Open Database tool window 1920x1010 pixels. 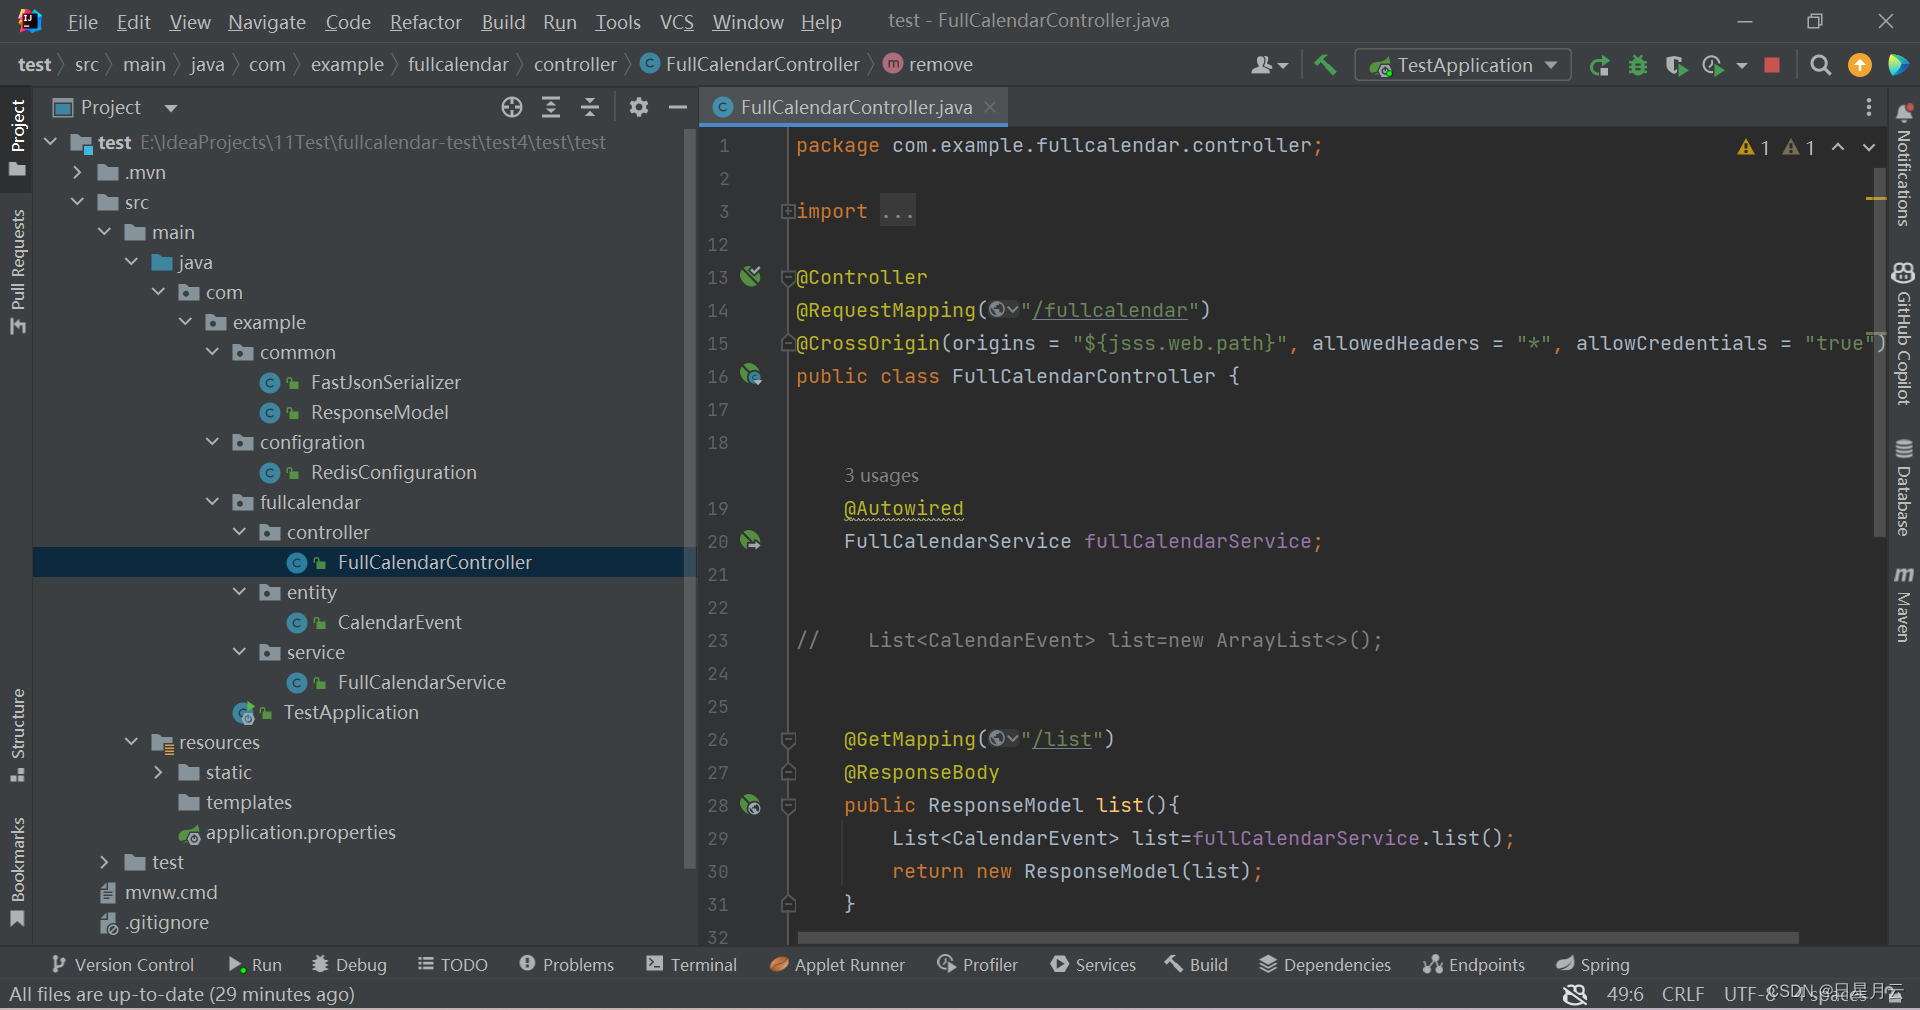point(1903,487)
